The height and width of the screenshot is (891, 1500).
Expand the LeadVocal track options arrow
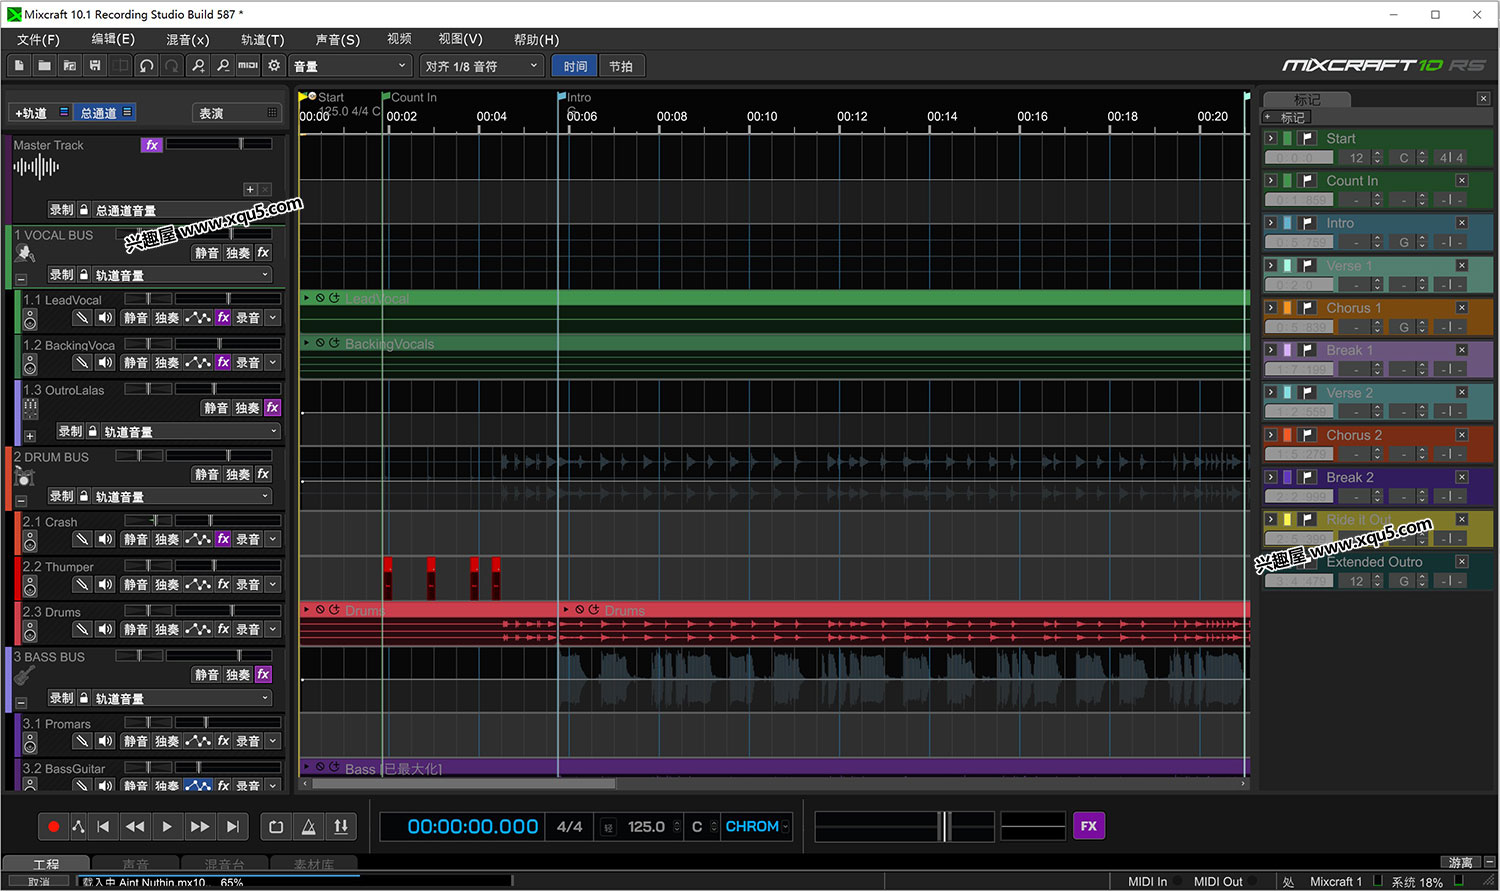(272, 318)
